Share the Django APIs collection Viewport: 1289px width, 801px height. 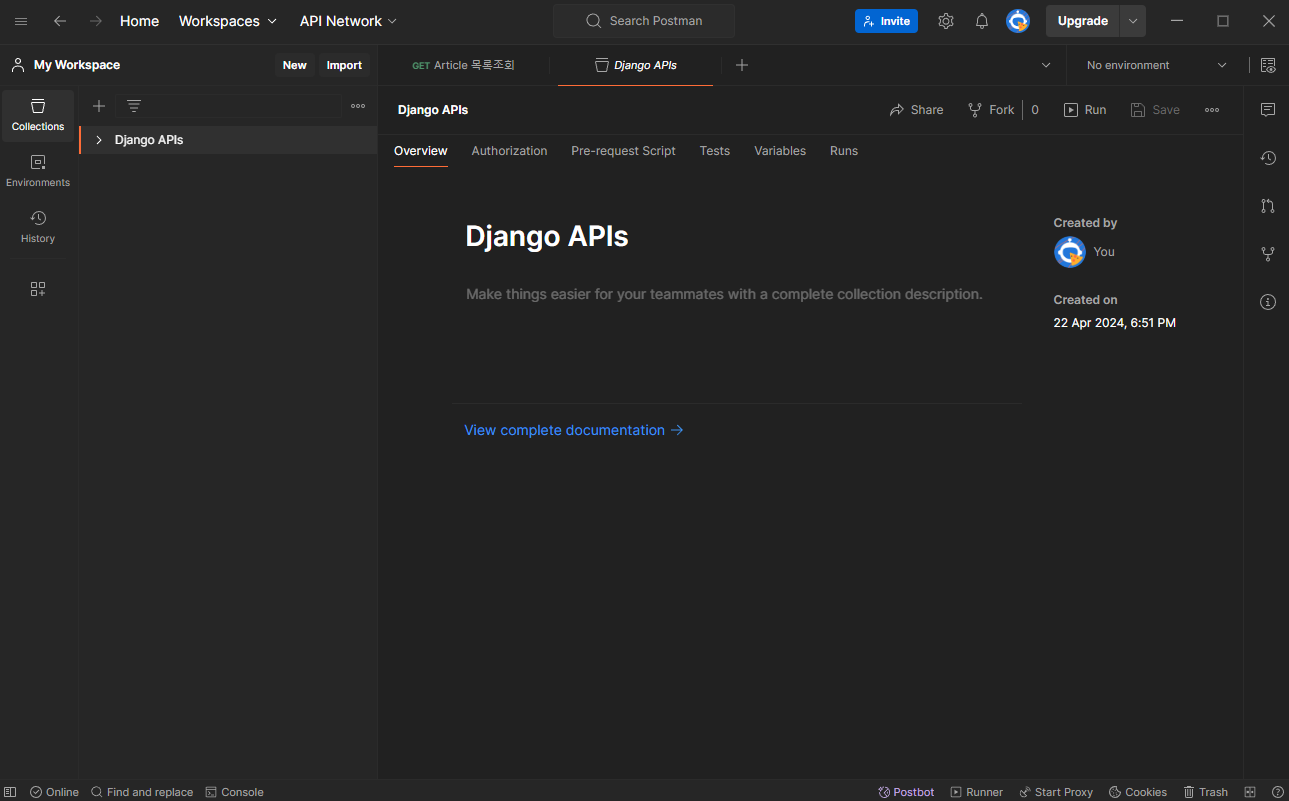916,110
